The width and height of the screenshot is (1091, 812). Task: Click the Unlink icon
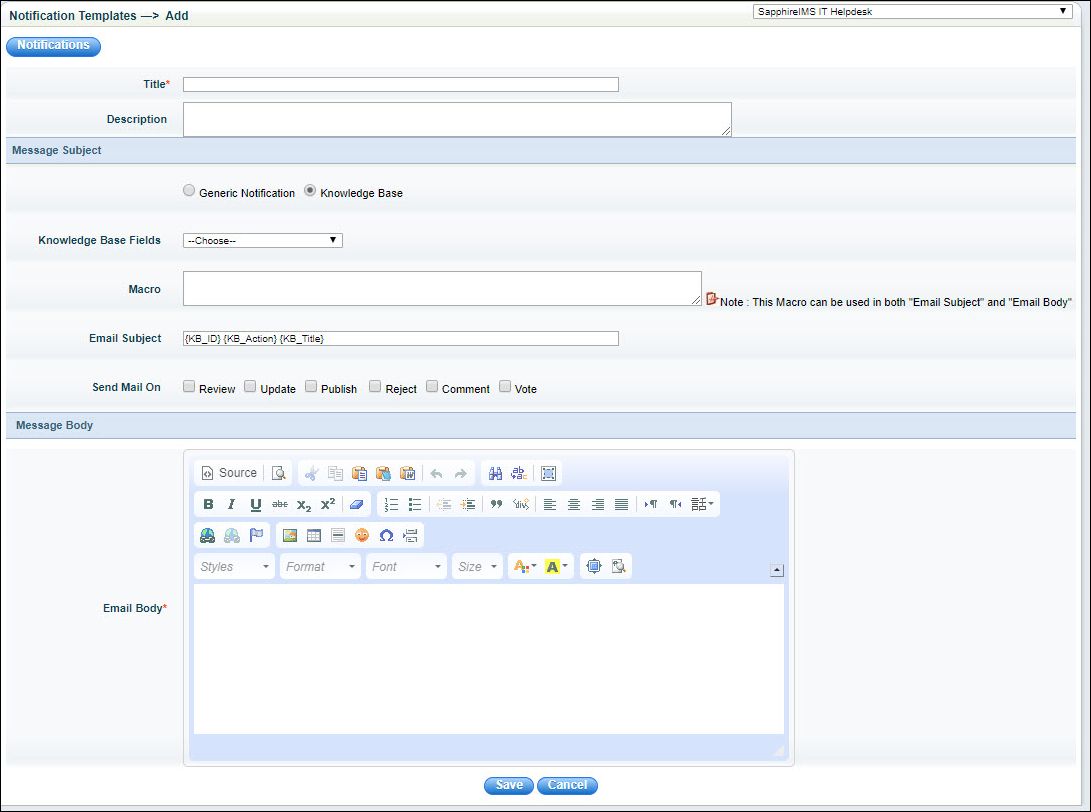pyautogui.click(x=232, y=535)
